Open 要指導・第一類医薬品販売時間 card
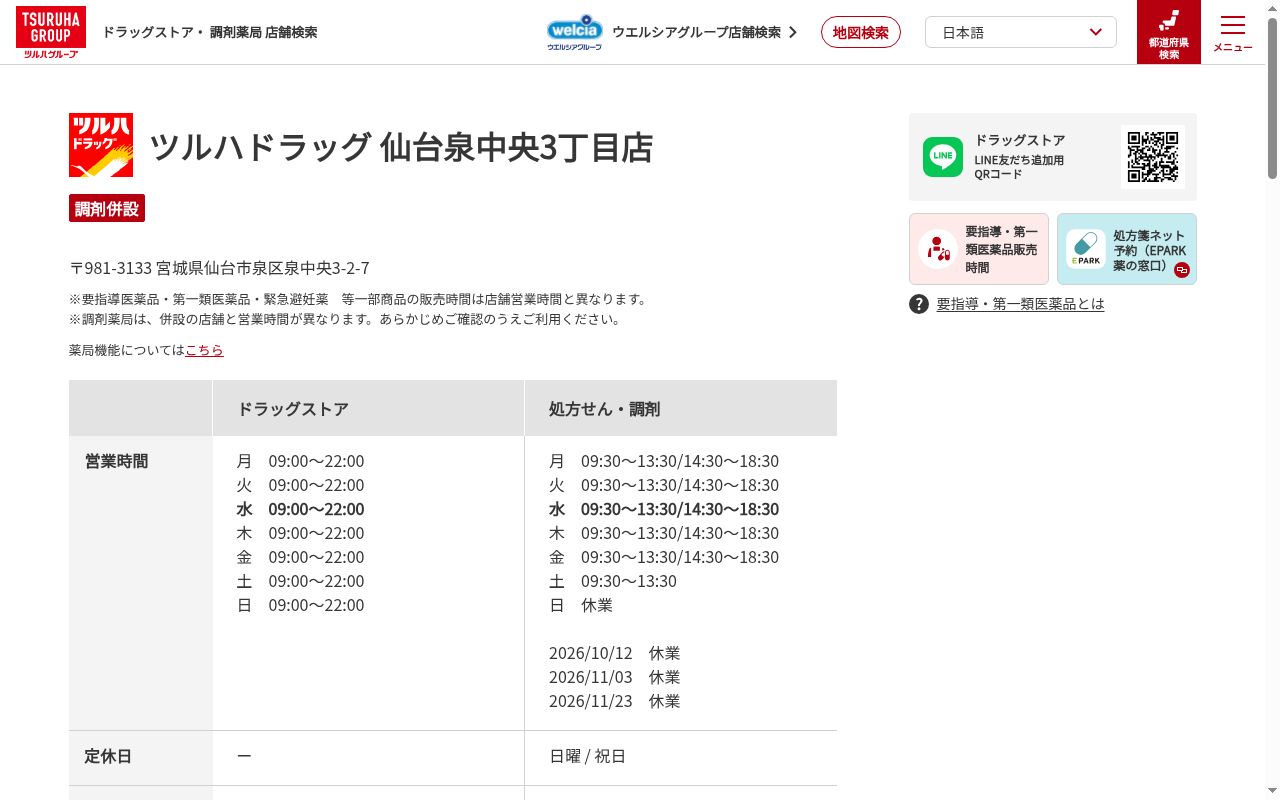Viewport: 1280px width, 800px height. [979, 249]
